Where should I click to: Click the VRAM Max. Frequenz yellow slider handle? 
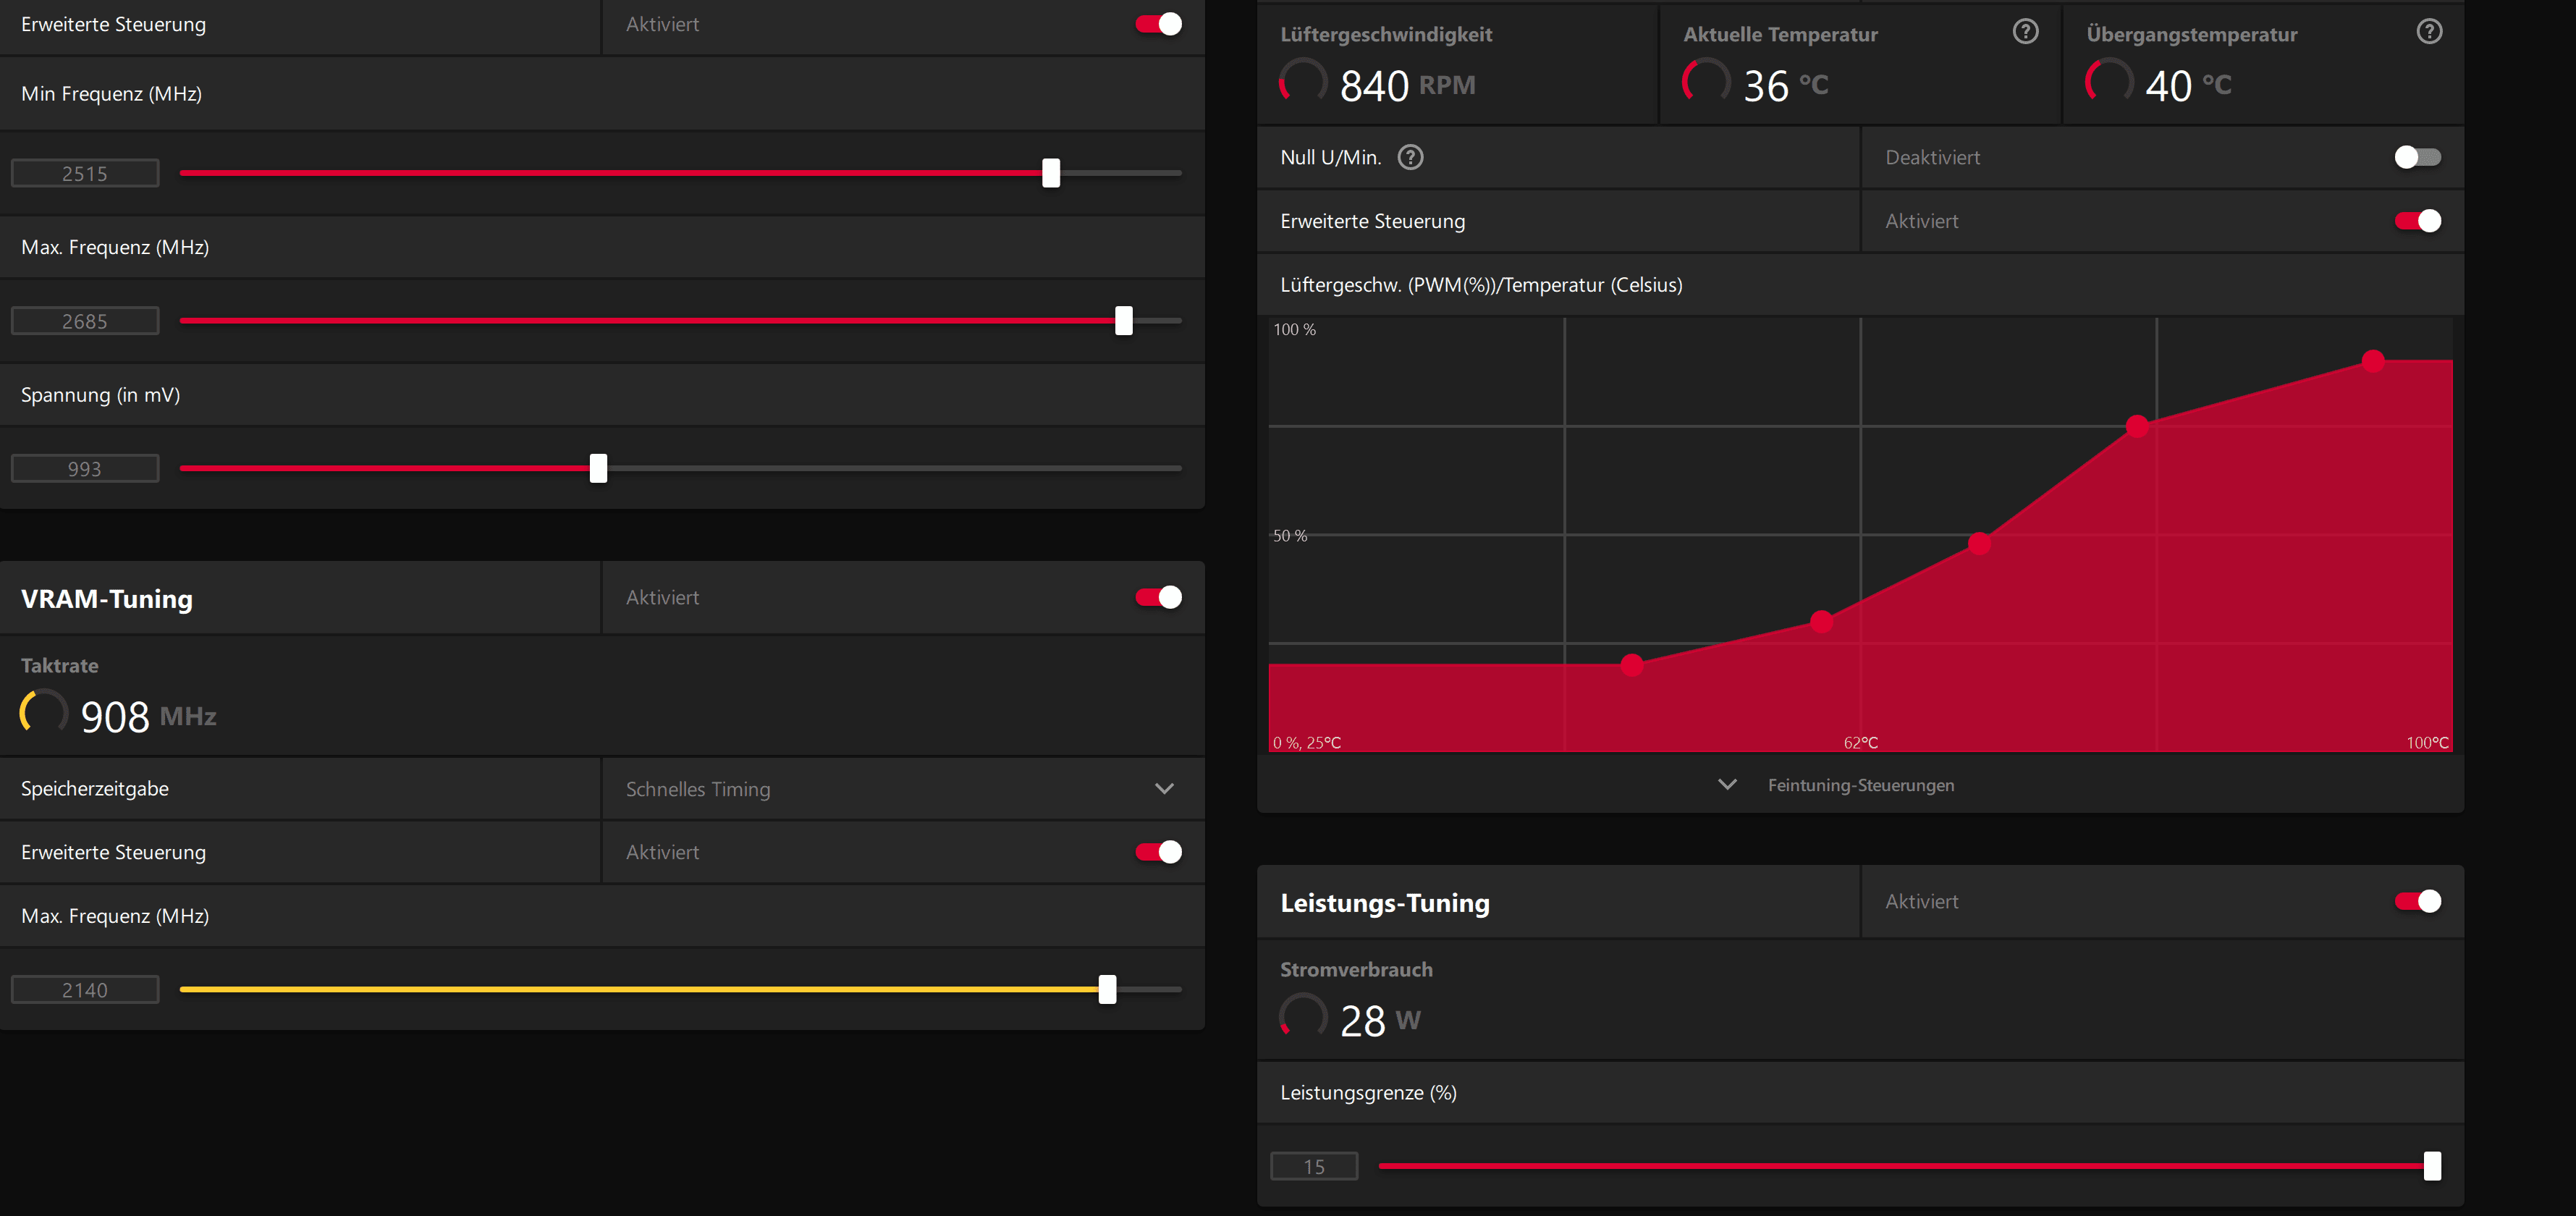point(1107,990)
